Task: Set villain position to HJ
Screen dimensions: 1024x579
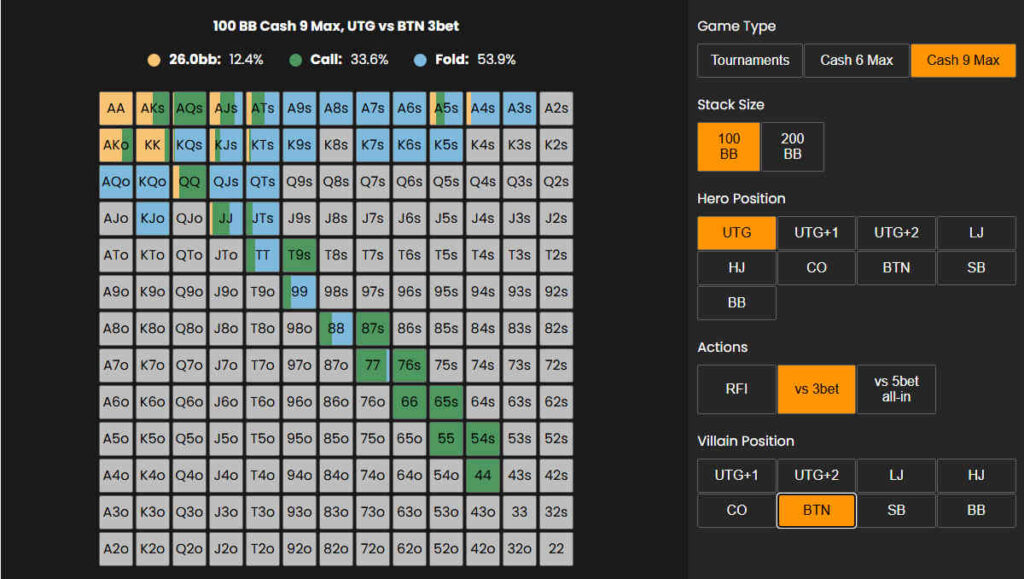Action: point(976,475)
